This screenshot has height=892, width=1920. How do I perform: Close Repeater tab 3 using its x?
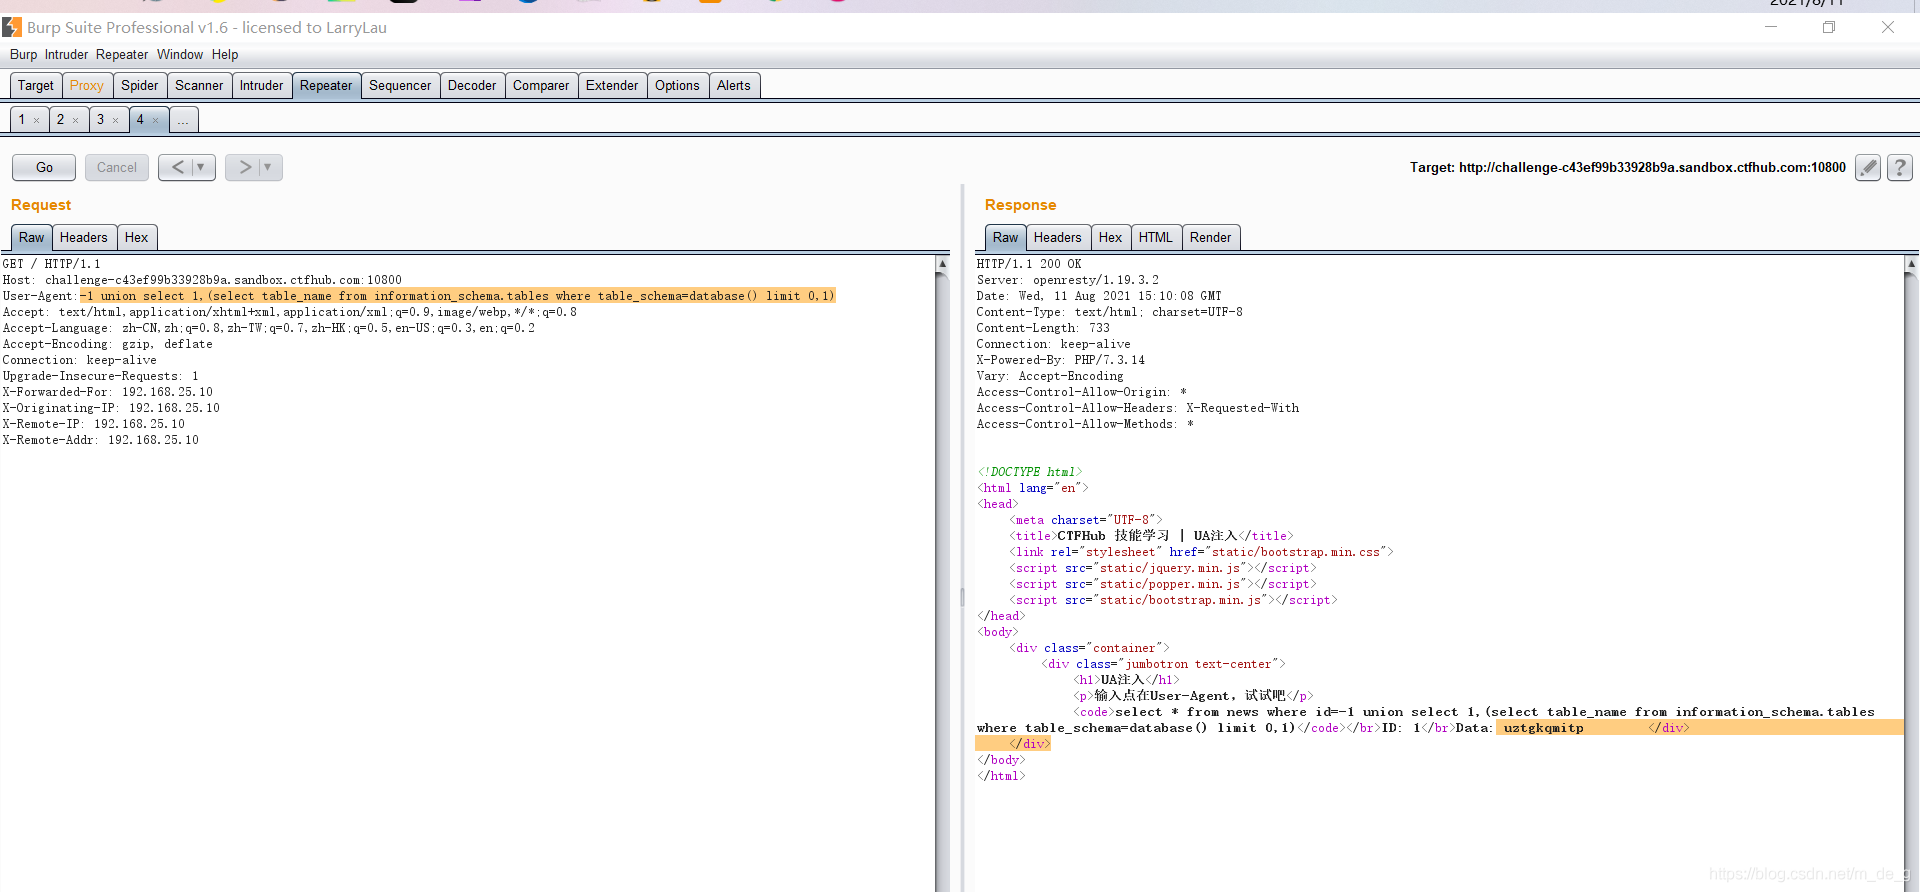(115, 120)
